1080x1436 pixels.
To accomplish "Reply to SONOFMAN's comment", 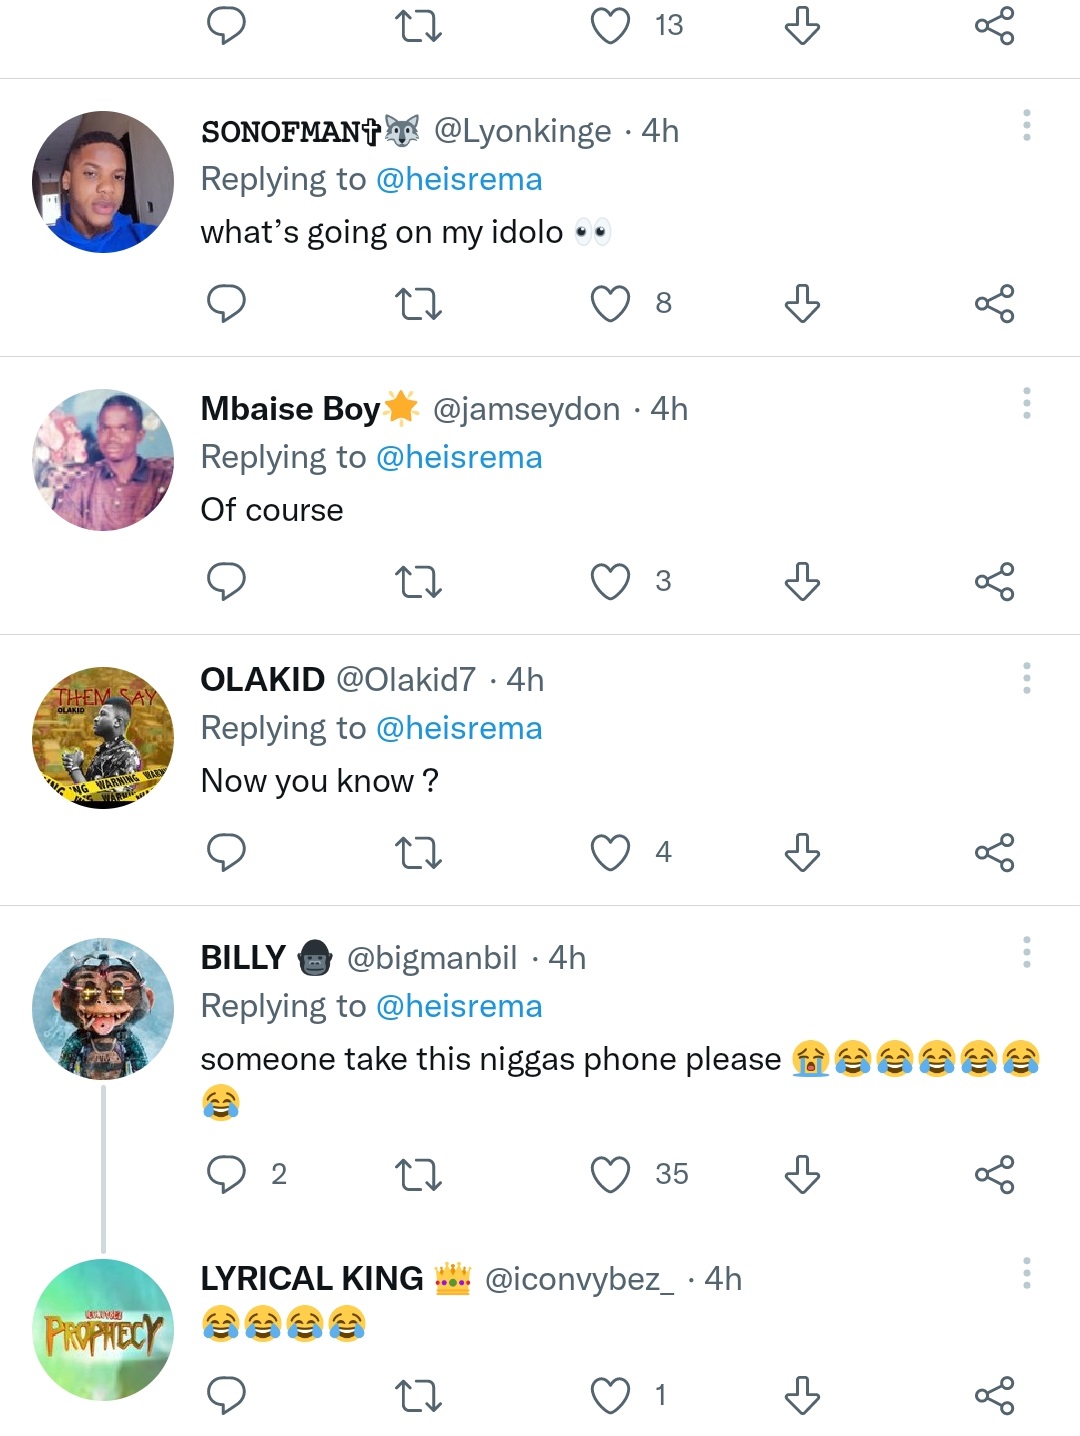I will [x=226, y=303].
